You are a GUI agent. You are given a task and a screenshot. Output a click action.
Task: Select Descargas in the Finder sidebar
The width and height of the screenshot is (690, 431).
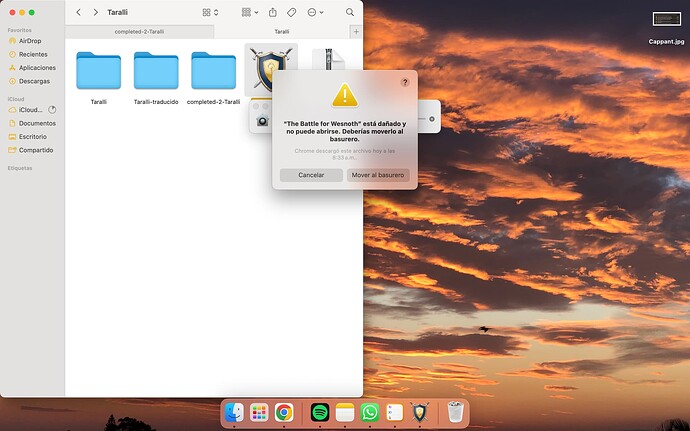[35, 81]
